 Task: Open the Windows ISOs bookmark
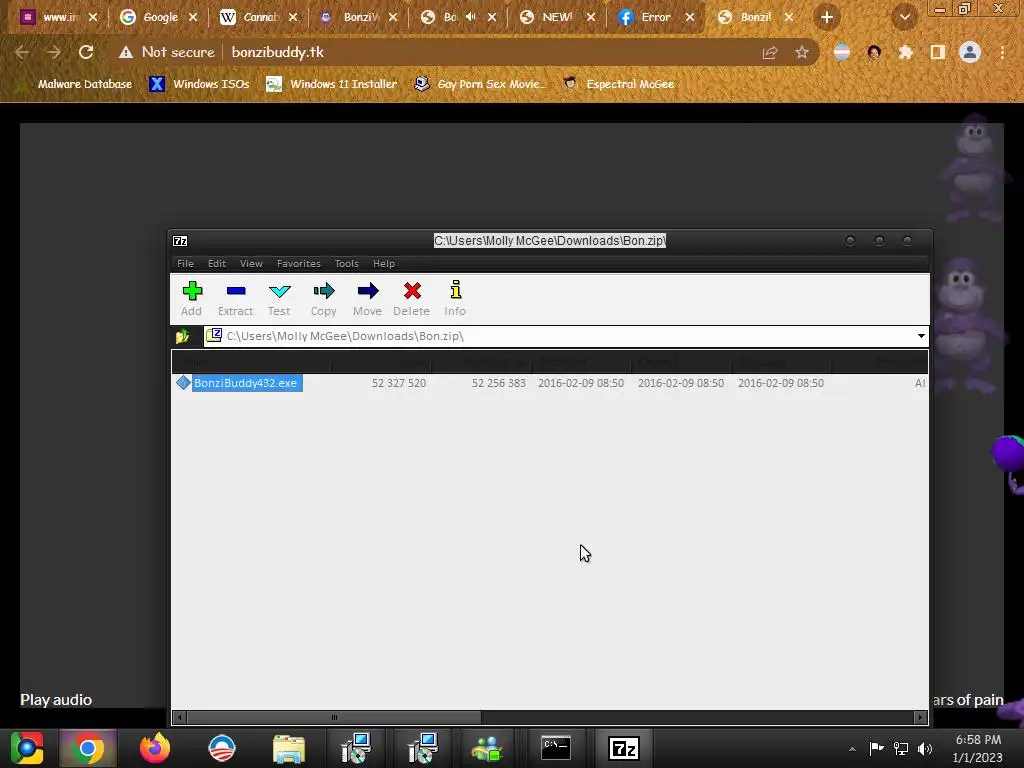[x=199, y=84]
